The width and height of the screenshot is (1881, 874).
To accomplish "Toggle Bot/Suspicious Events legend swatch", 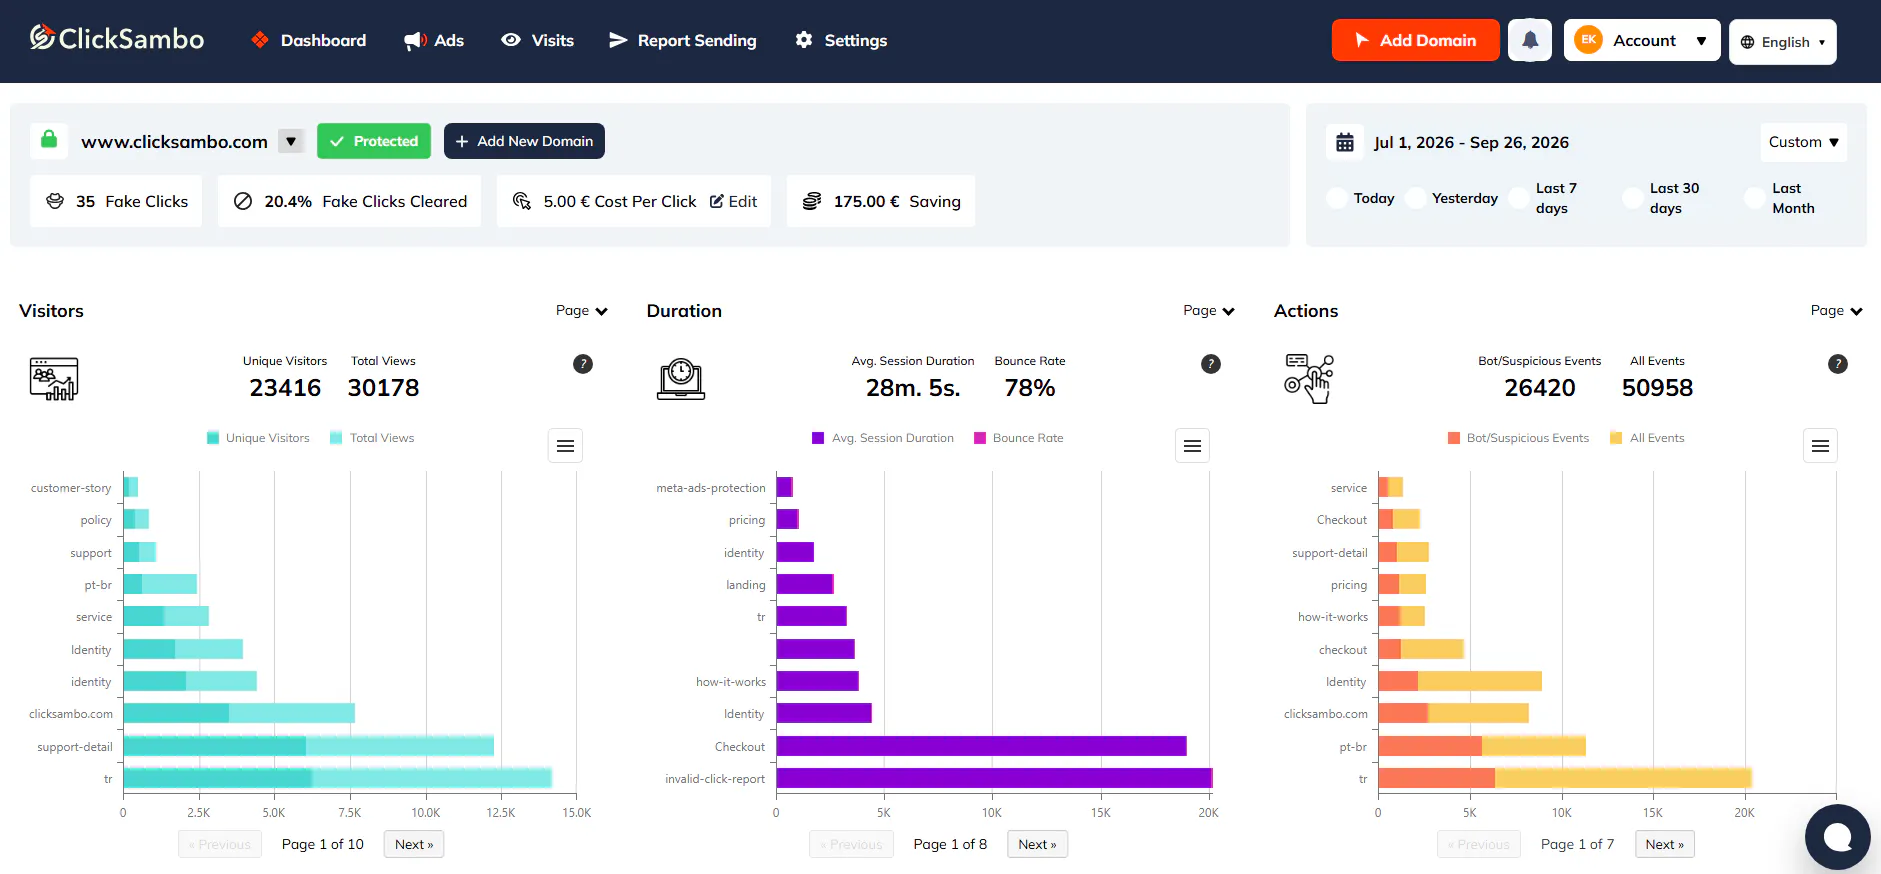I will tap(1454, 438).
